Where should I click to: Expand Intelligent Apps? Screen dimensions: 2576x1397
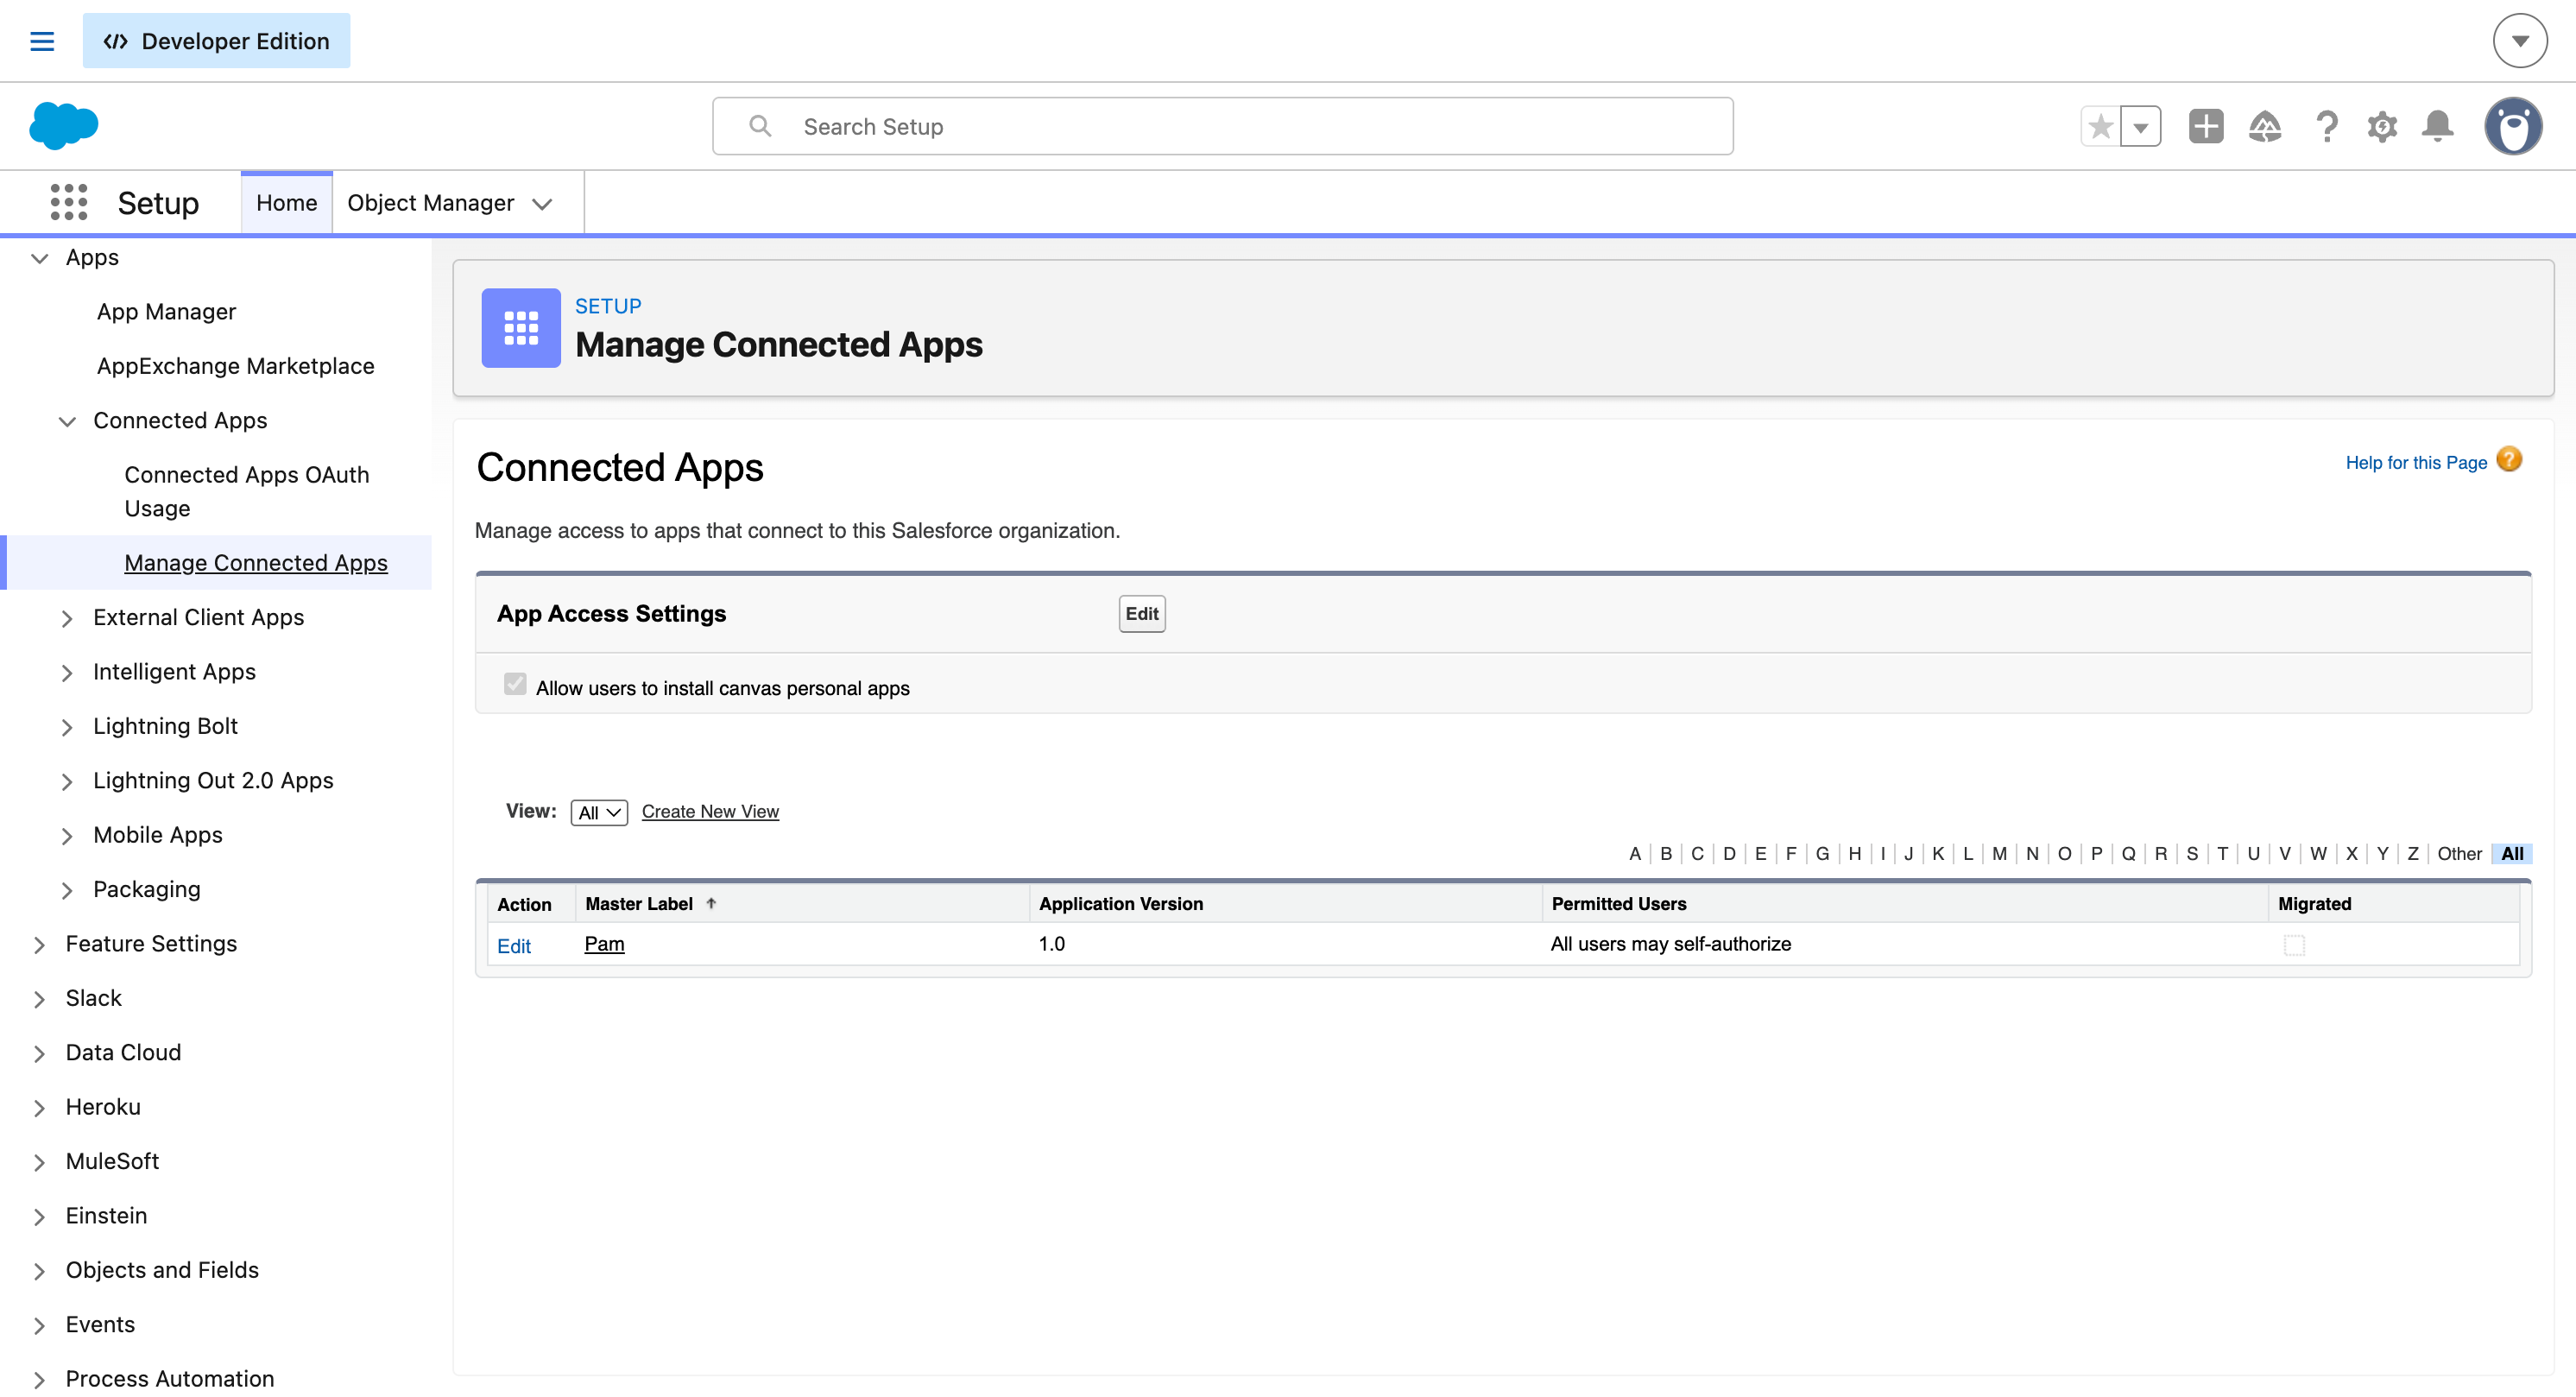(x=67, y=673)
